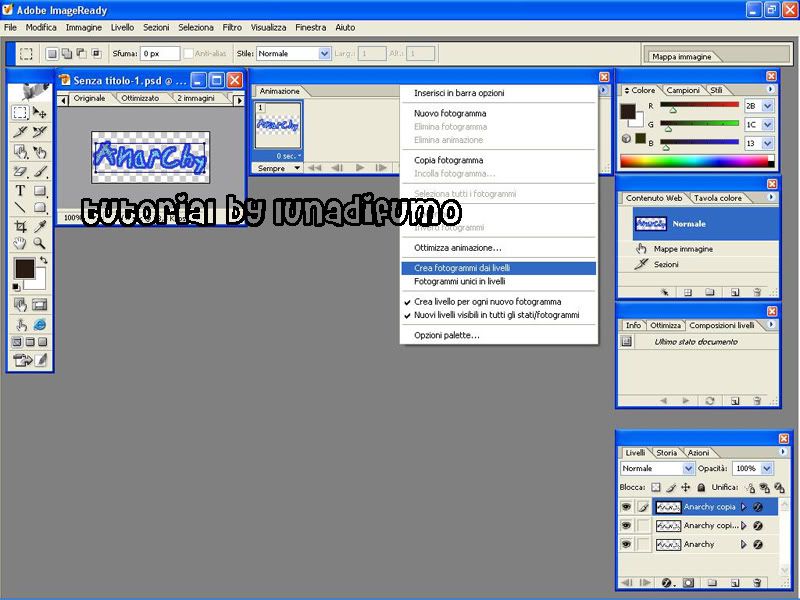800x600 pixels.
Task: Switch to Tavola colore tab
Action: 717,198
